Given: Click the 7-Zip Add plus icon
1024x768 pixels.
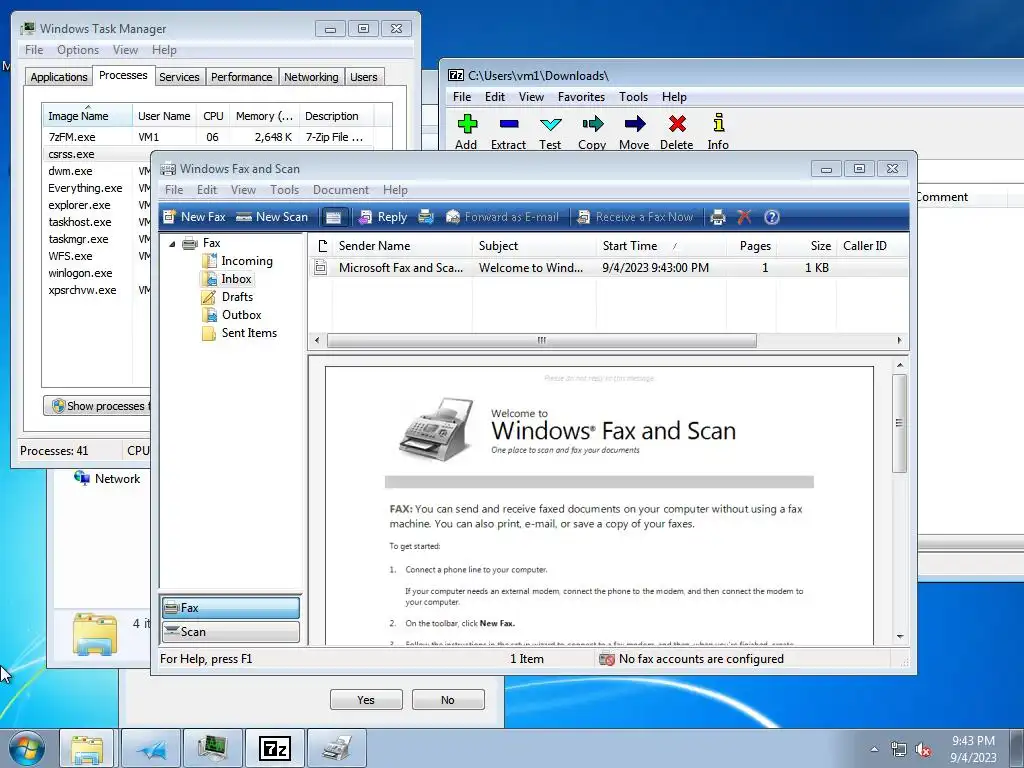Looking at the screenshot, I should [466, 133].
